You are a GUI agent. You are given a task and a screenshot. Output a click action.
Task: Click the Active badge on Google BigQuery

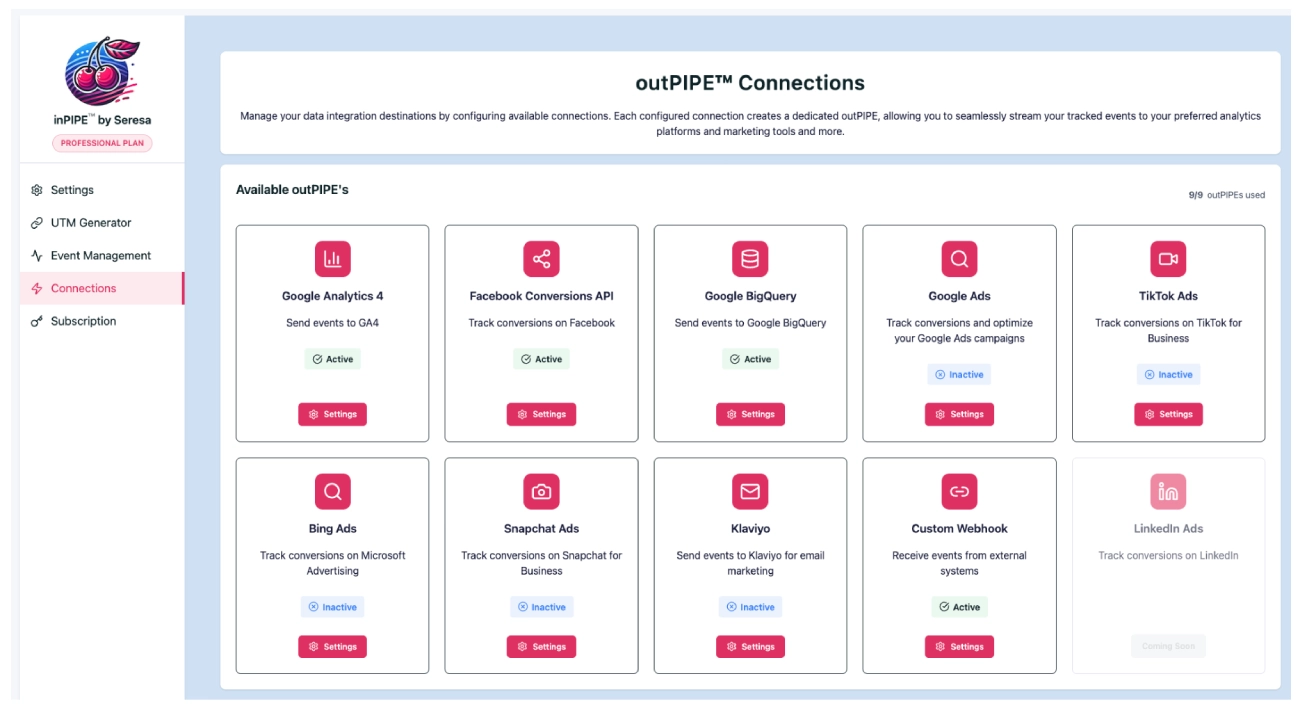pyautogui.click(x=750, y=359)
